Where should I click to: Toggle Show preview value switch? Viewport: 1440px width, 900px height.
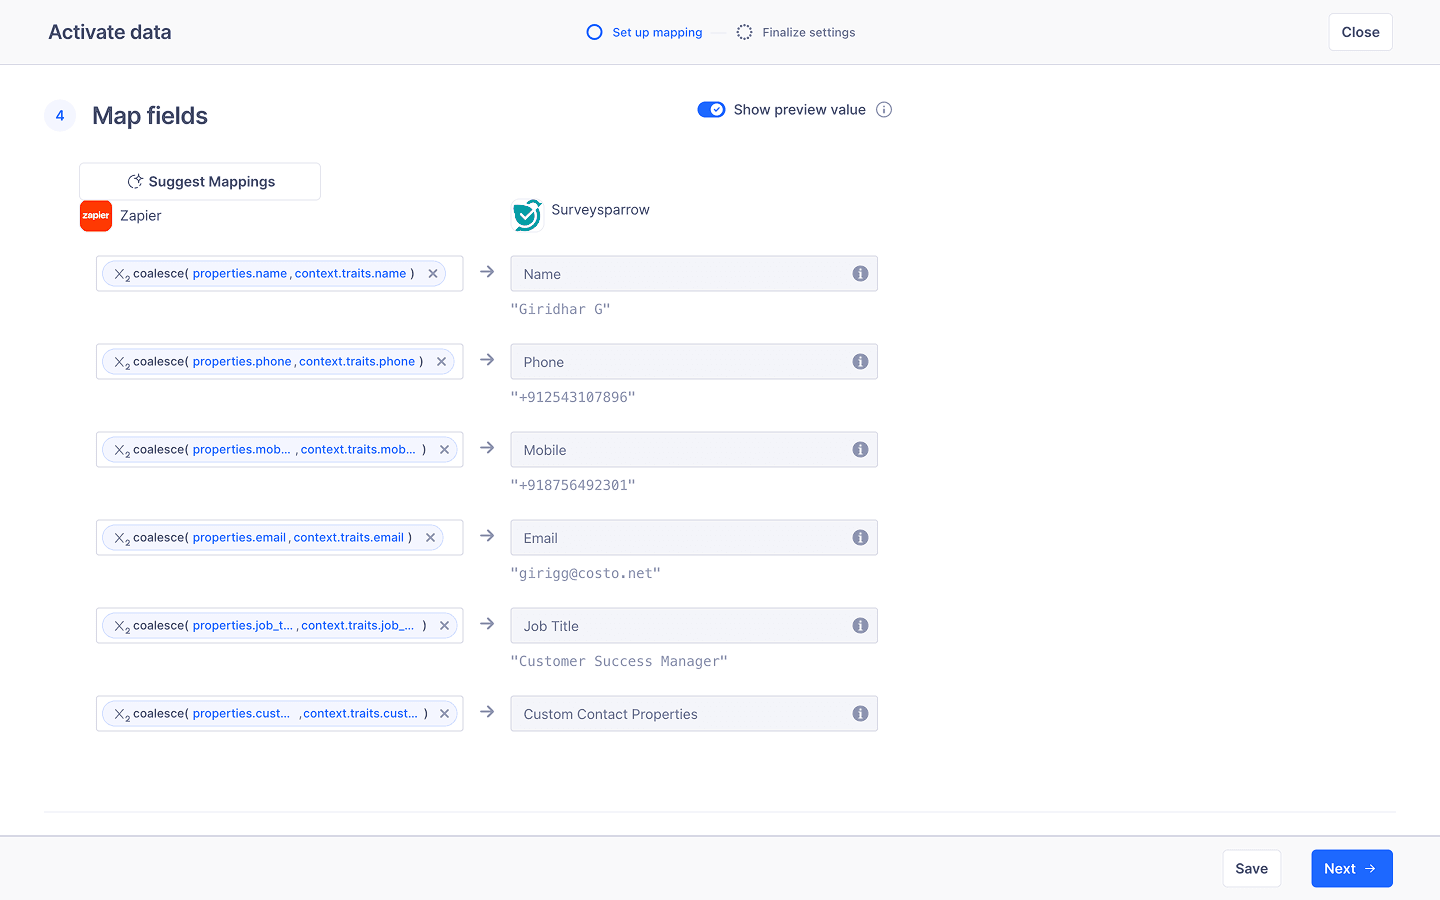click(x=711, y=110)
